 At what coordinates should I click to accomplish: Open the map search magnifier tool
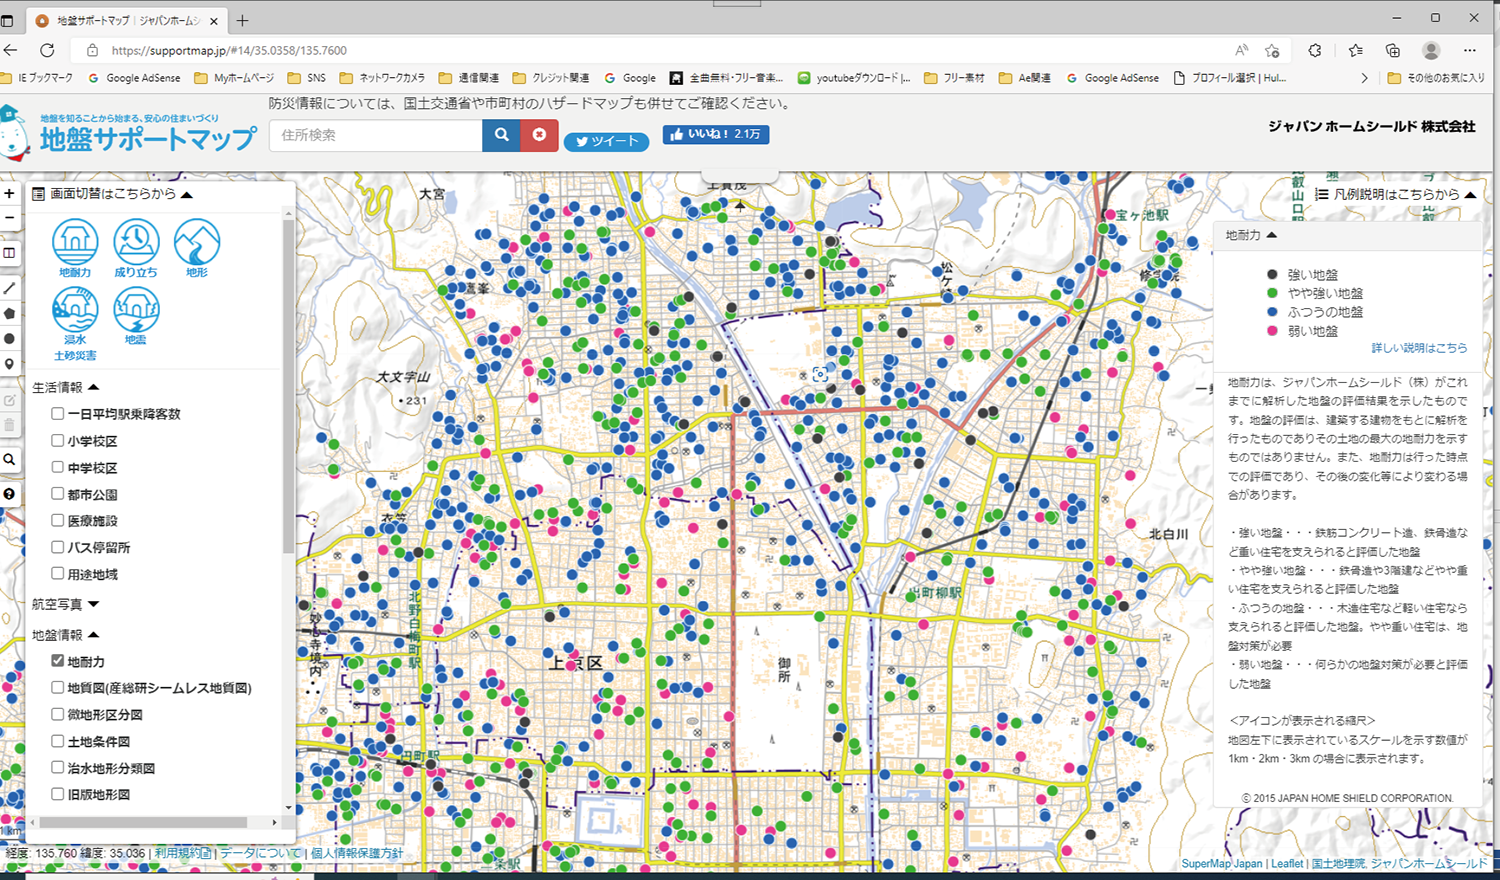click(9, 460)
